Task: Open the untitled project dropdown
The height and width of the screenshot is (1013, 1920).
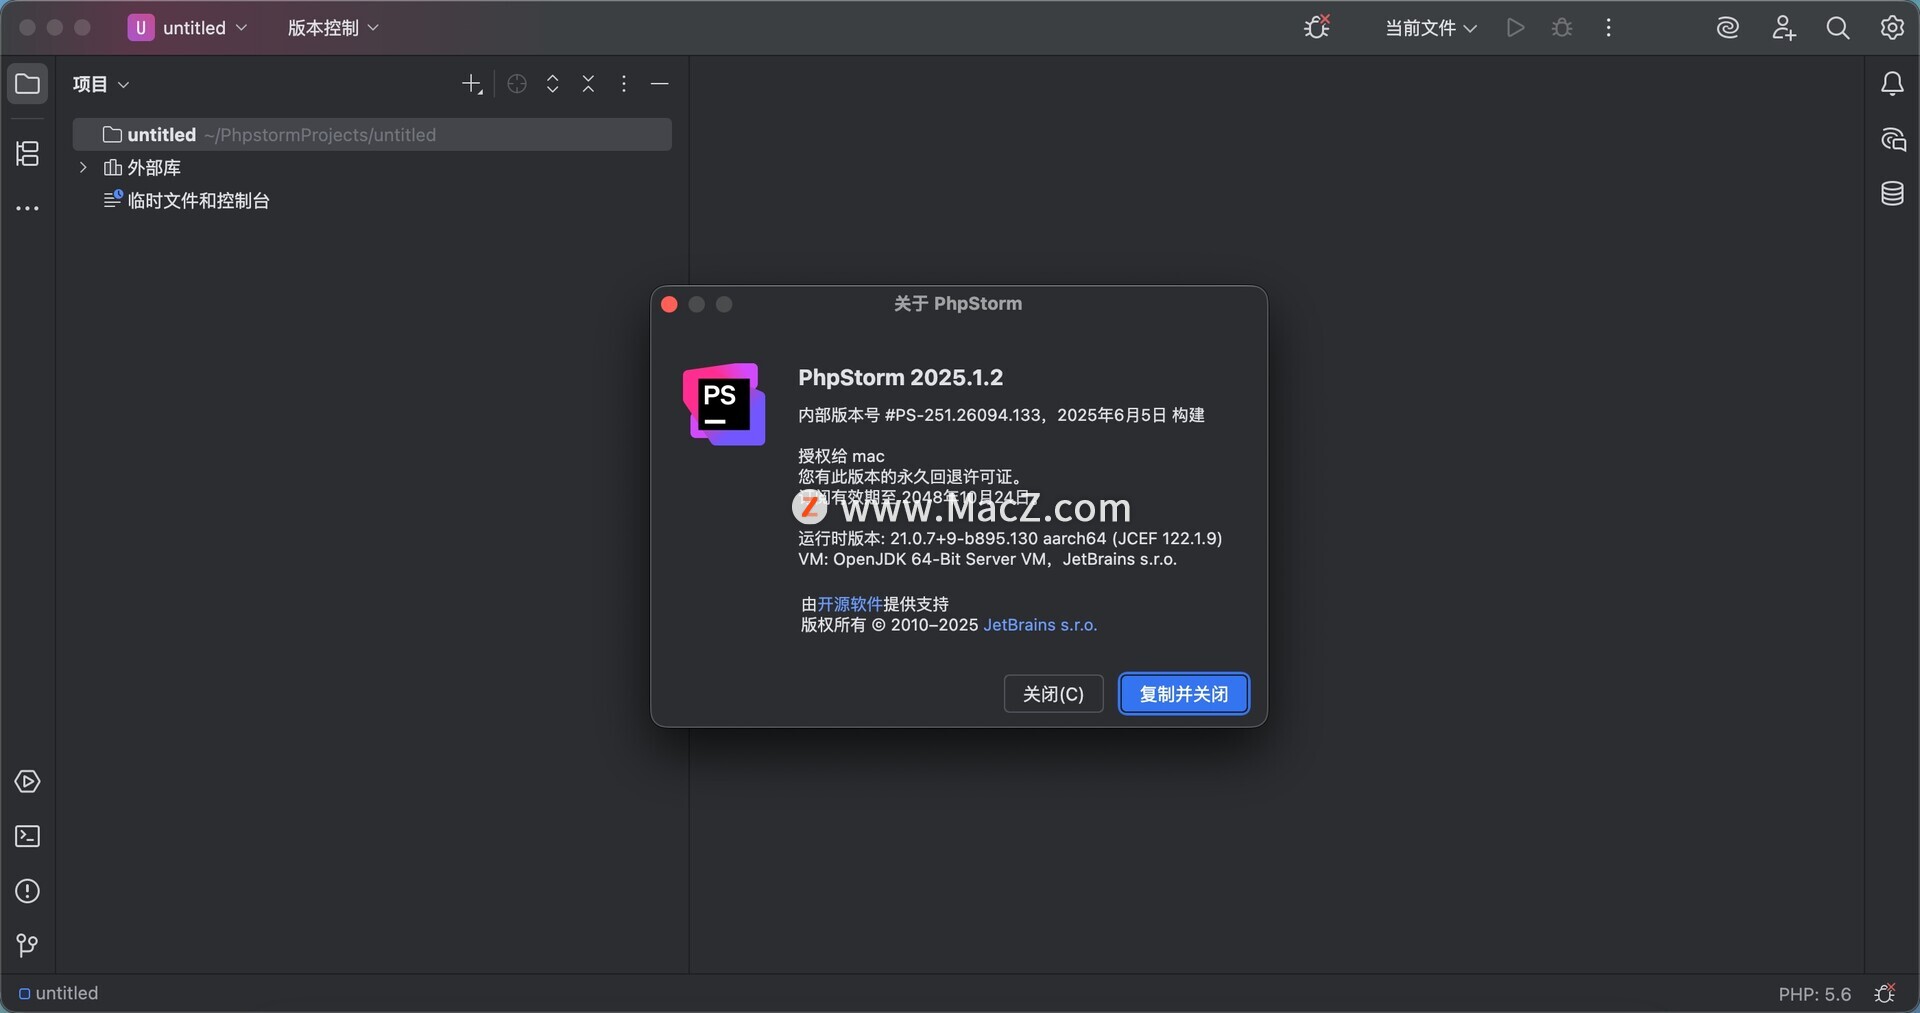Action: point(187,28)
